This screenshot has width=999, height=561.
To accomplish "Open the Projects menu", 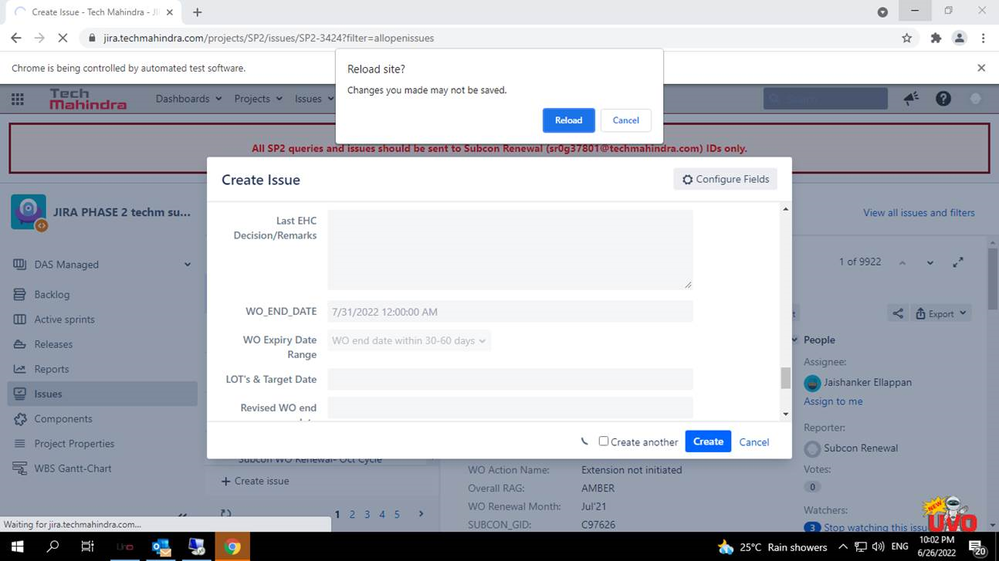I will [258, 99].
